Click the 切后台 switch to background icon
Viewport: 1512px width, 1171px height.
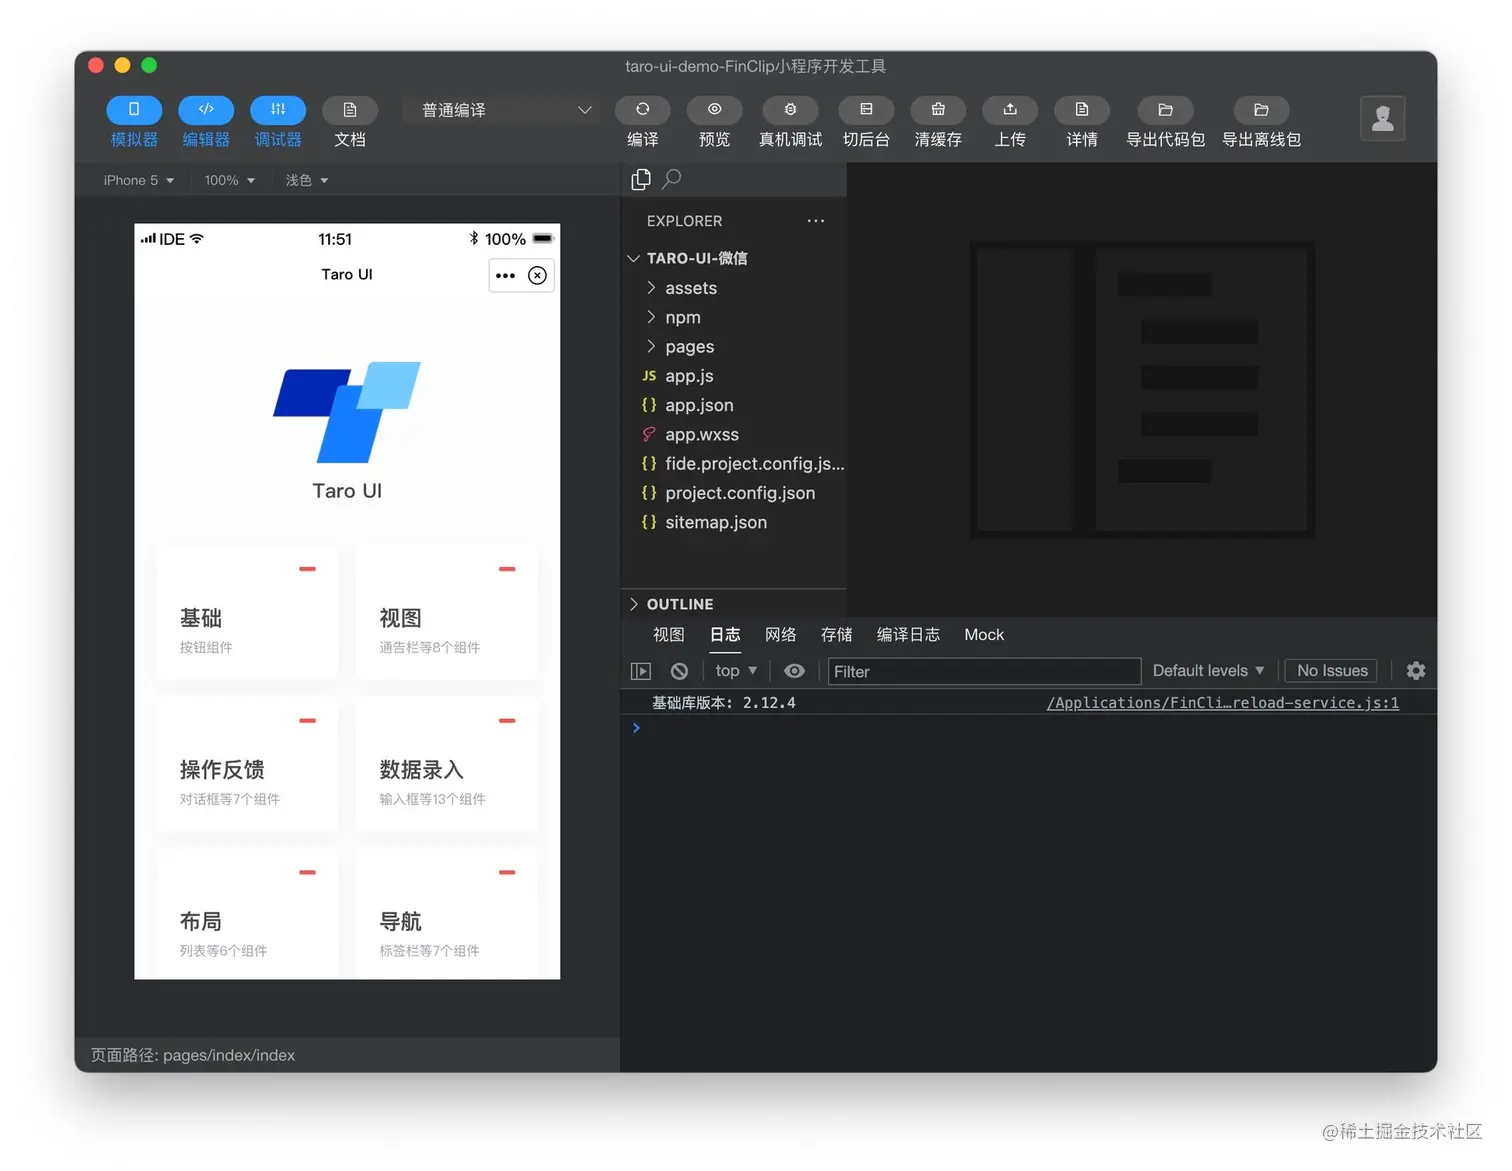click(866, 110)
